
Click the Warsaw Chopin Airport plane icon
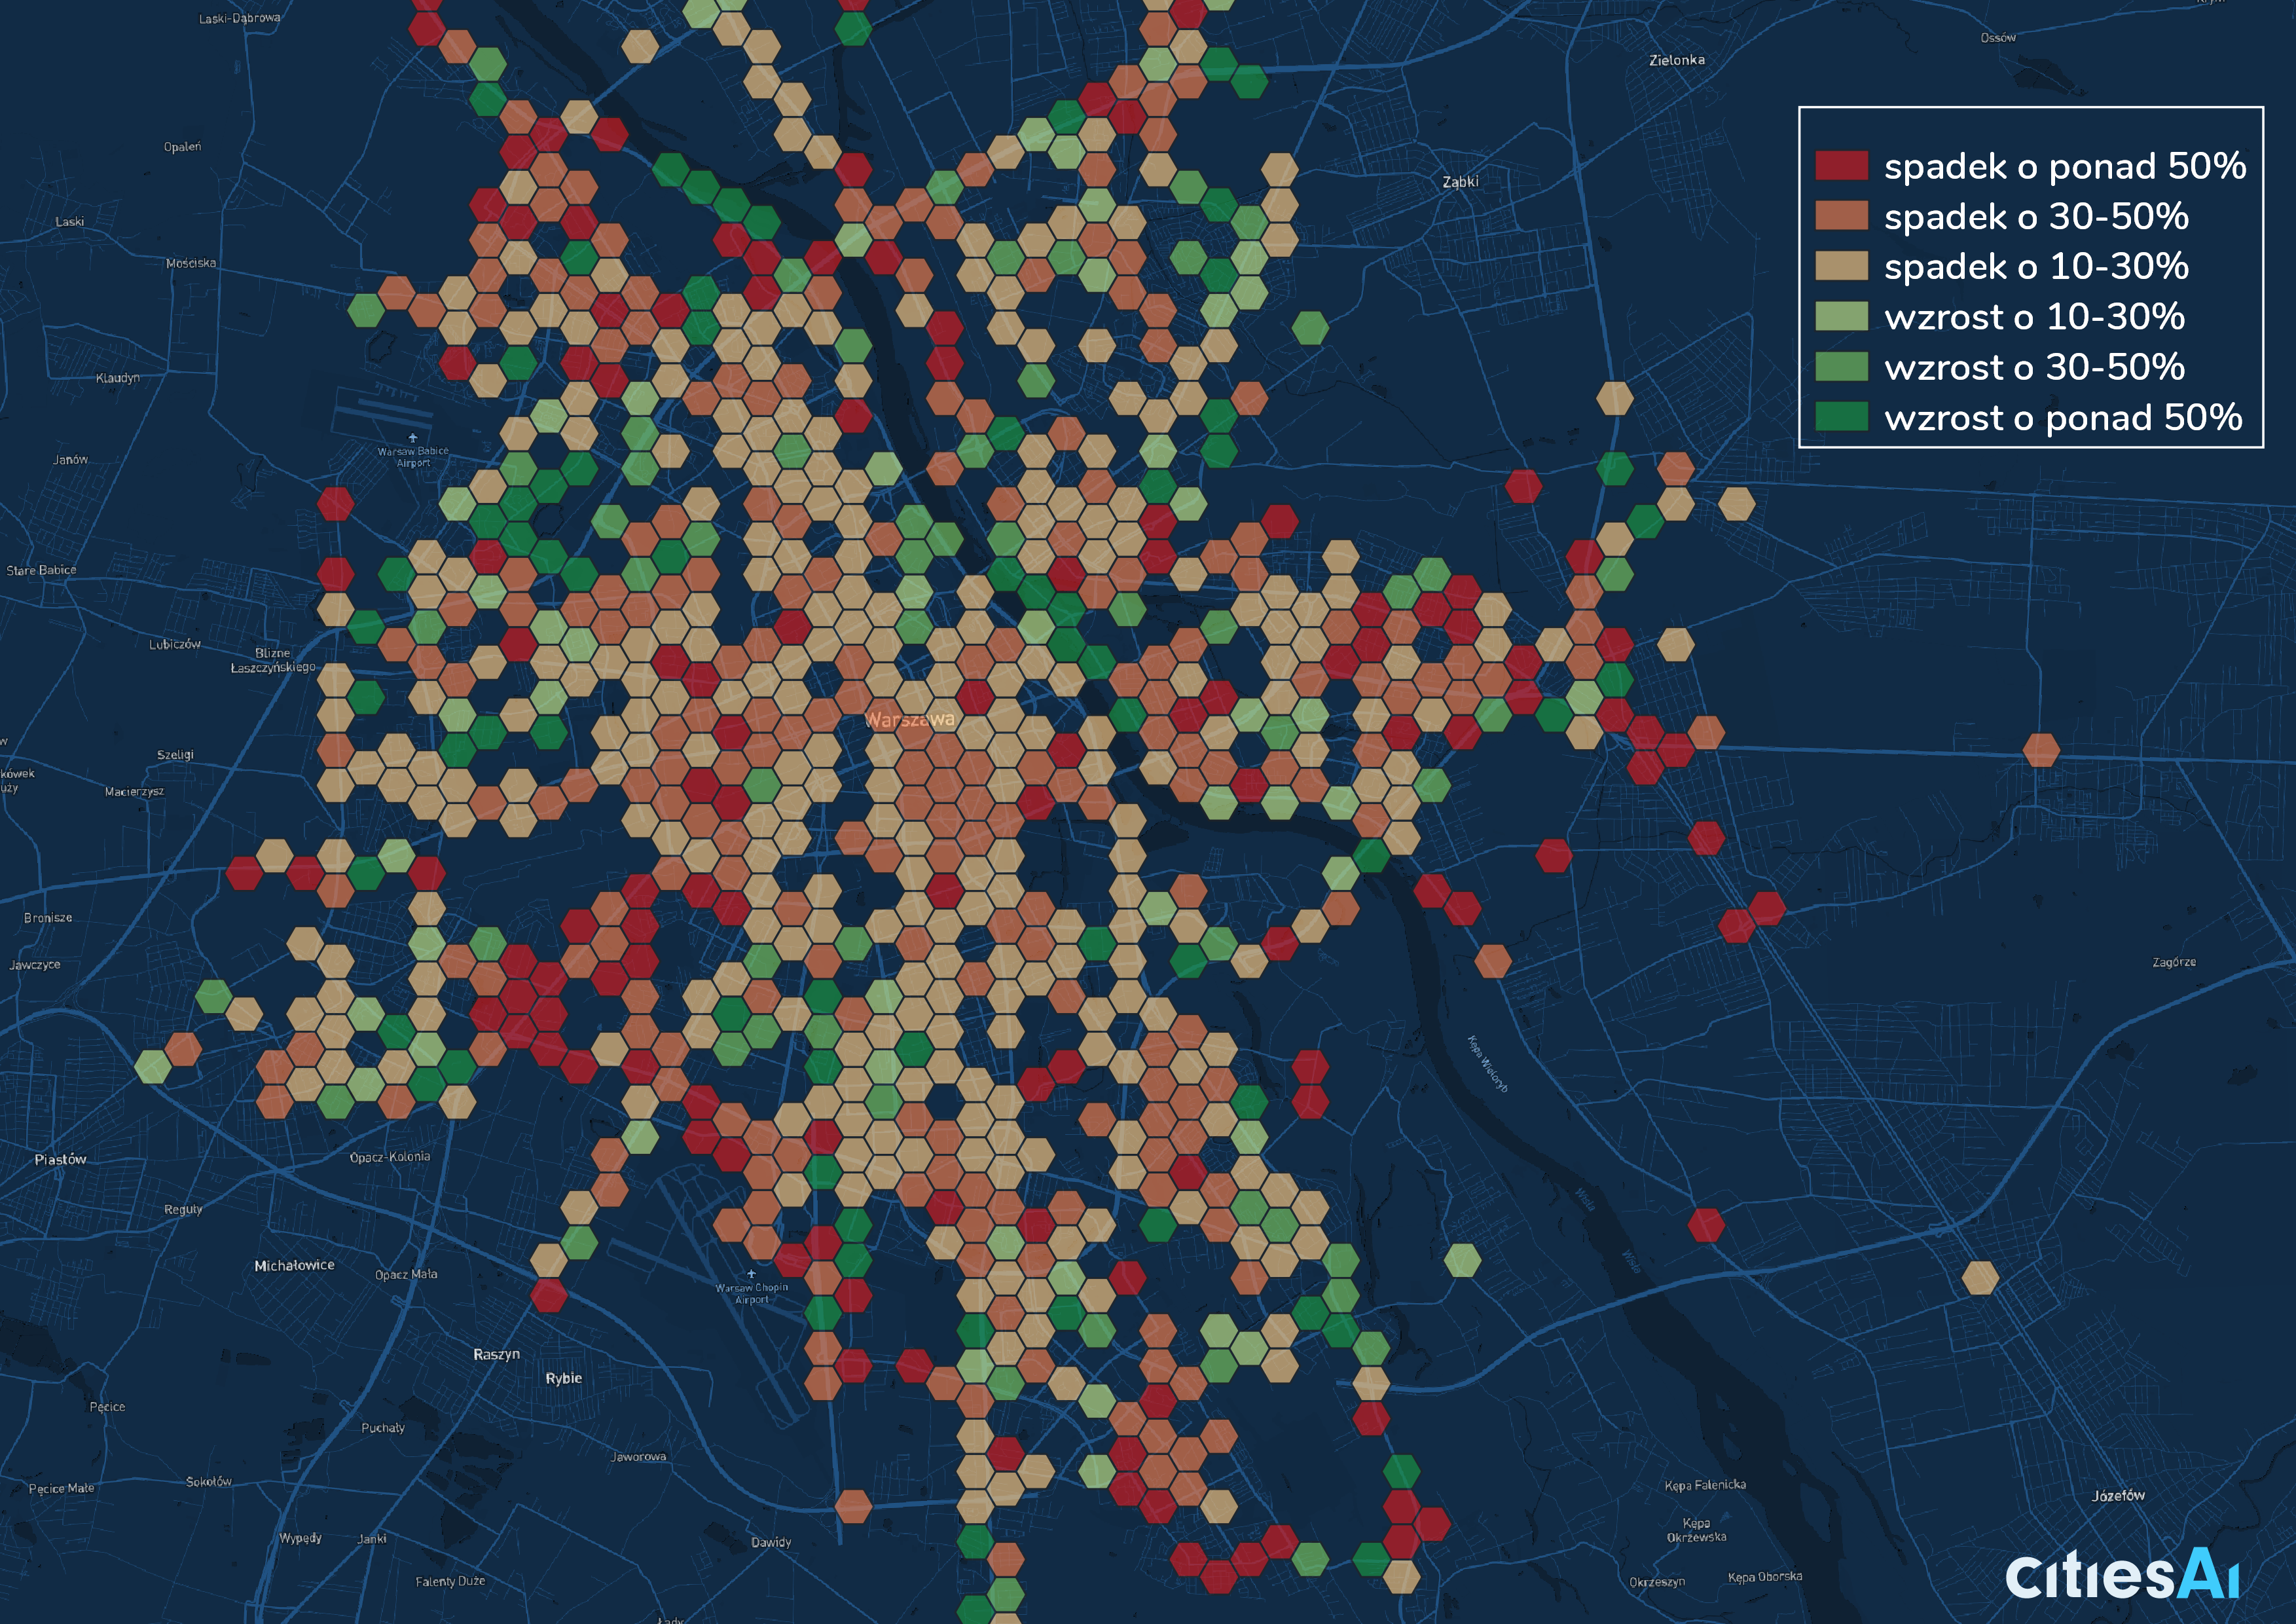pyautogui.click(x=752, y=1274)
